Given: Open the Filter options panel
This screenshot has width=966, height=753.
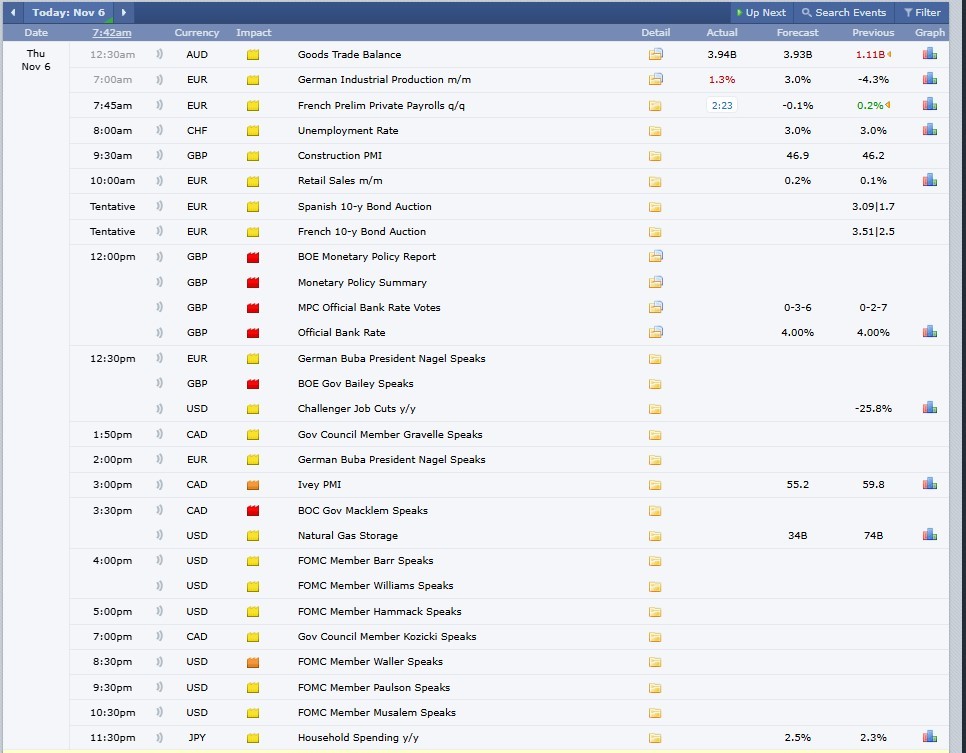Looking at the screenshot, I should (x=922, y=13).
